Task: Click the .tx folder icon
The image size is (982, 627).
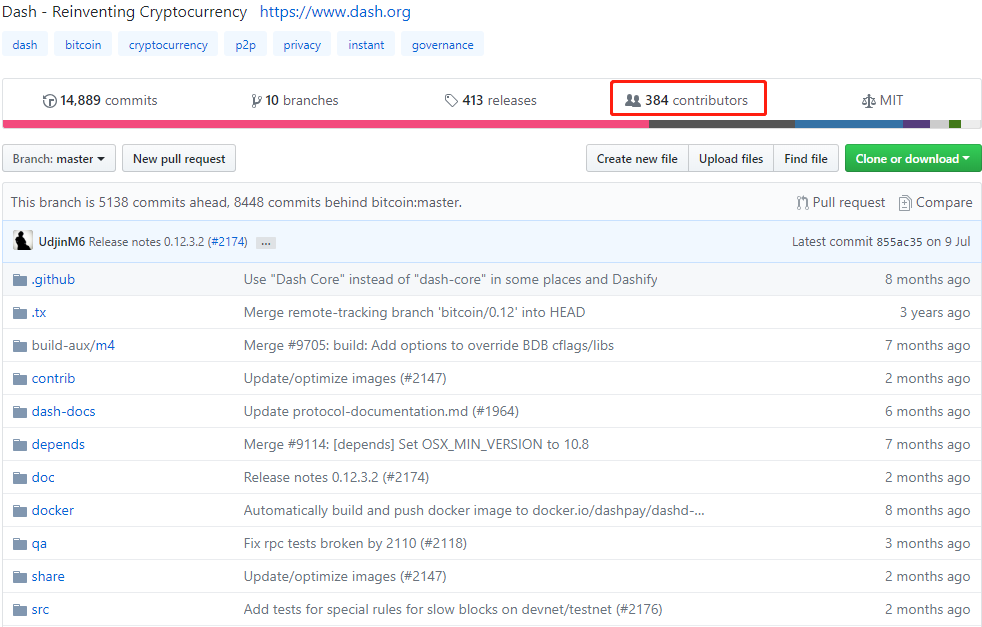Action: click(x=20, y=313)
